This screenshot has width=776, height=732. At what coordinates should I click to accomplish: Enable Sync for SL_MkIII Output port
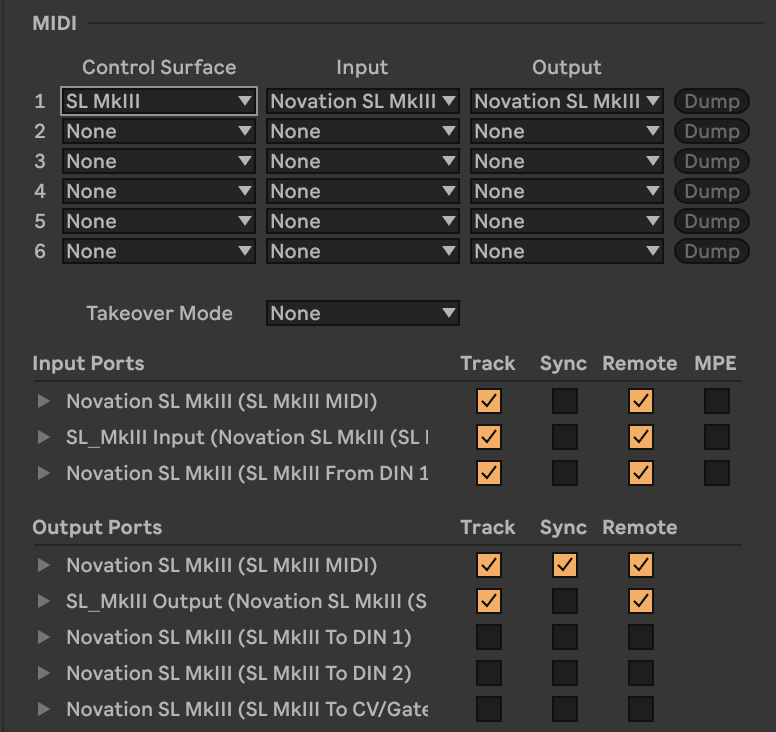[x=565, y=601]
